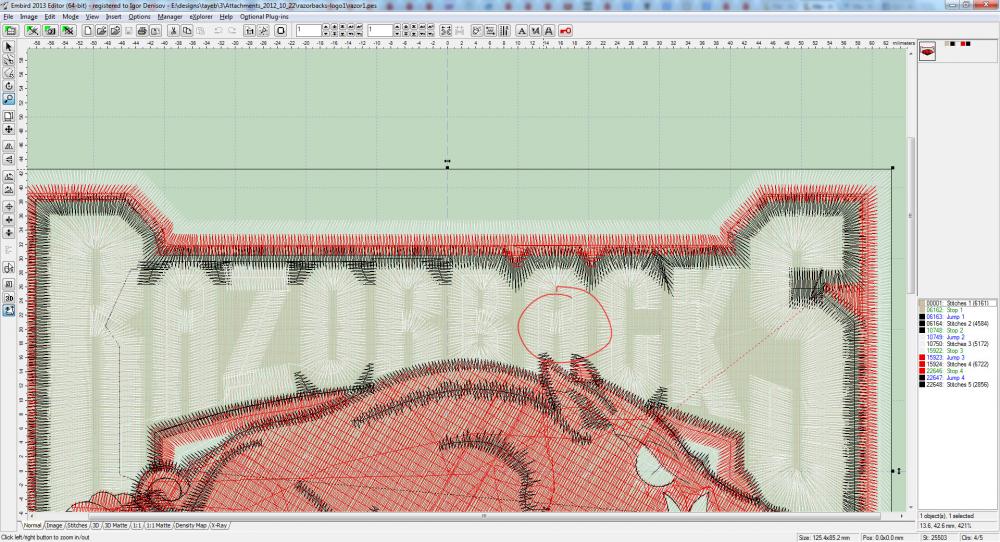Open the Optional Plug-ins menu
1000x542 pixels.
pyautogui.click(x=264, y=17)
